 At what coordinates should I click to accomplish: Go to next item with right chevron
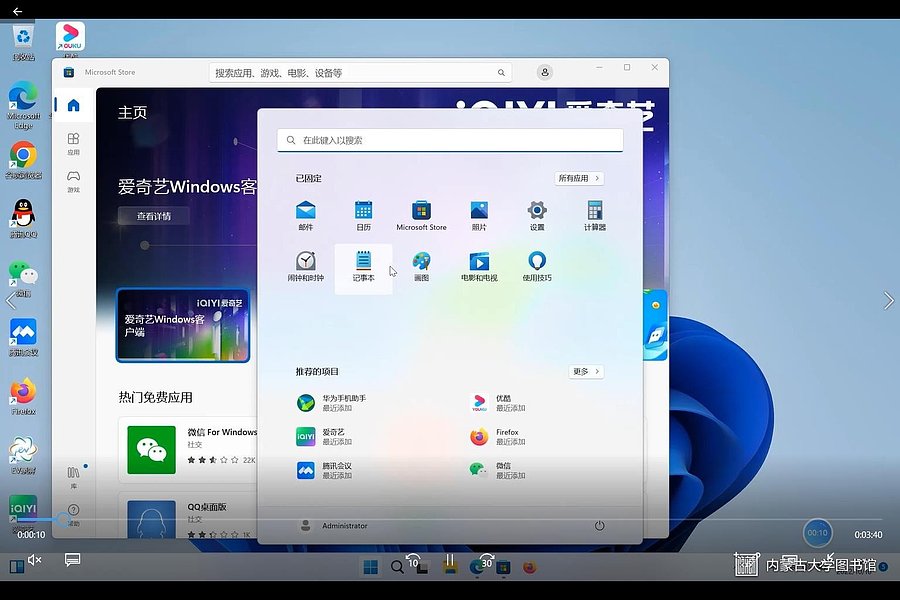coord(889,300)
